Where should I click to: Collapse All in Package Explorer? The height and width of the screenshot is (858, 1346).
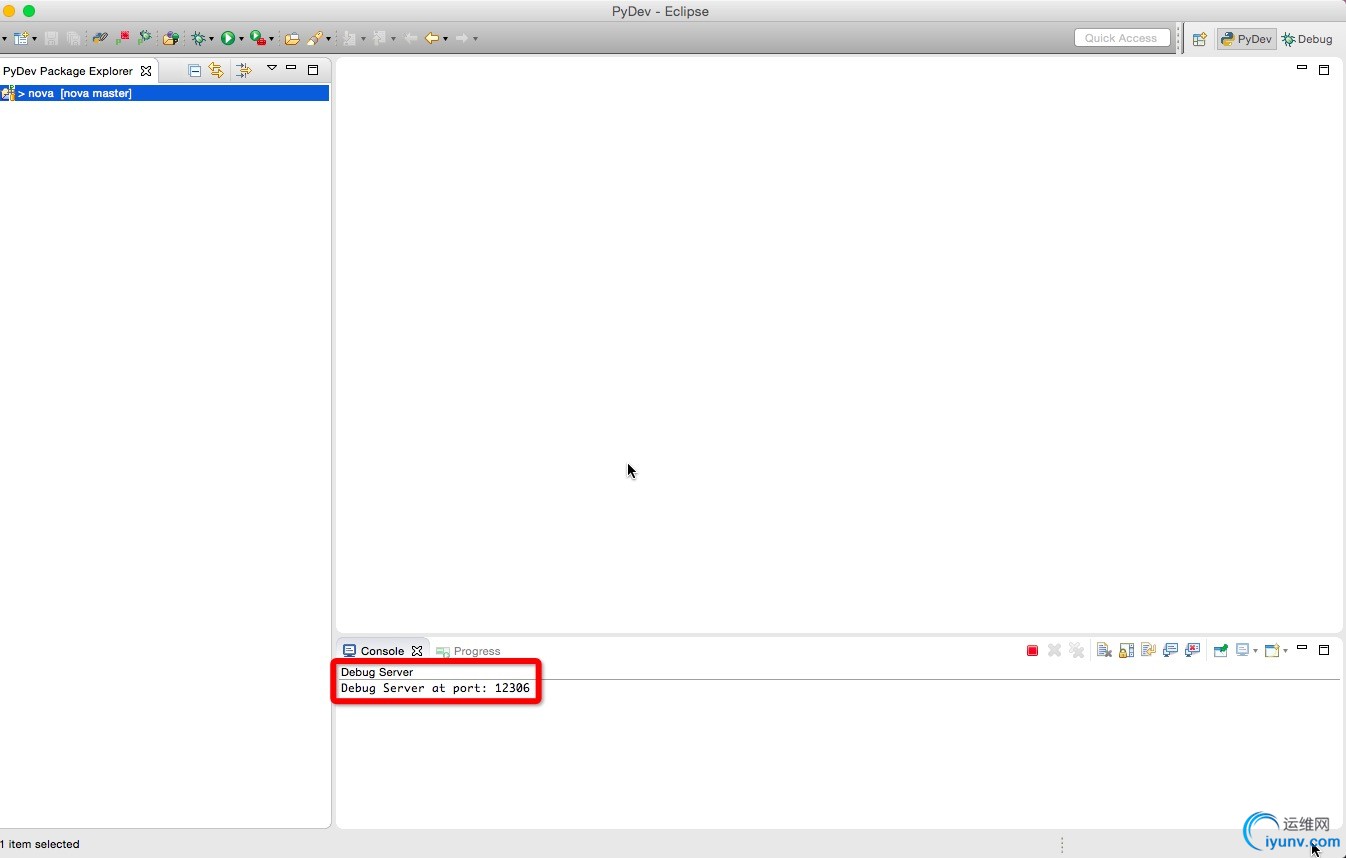(195, 70)
